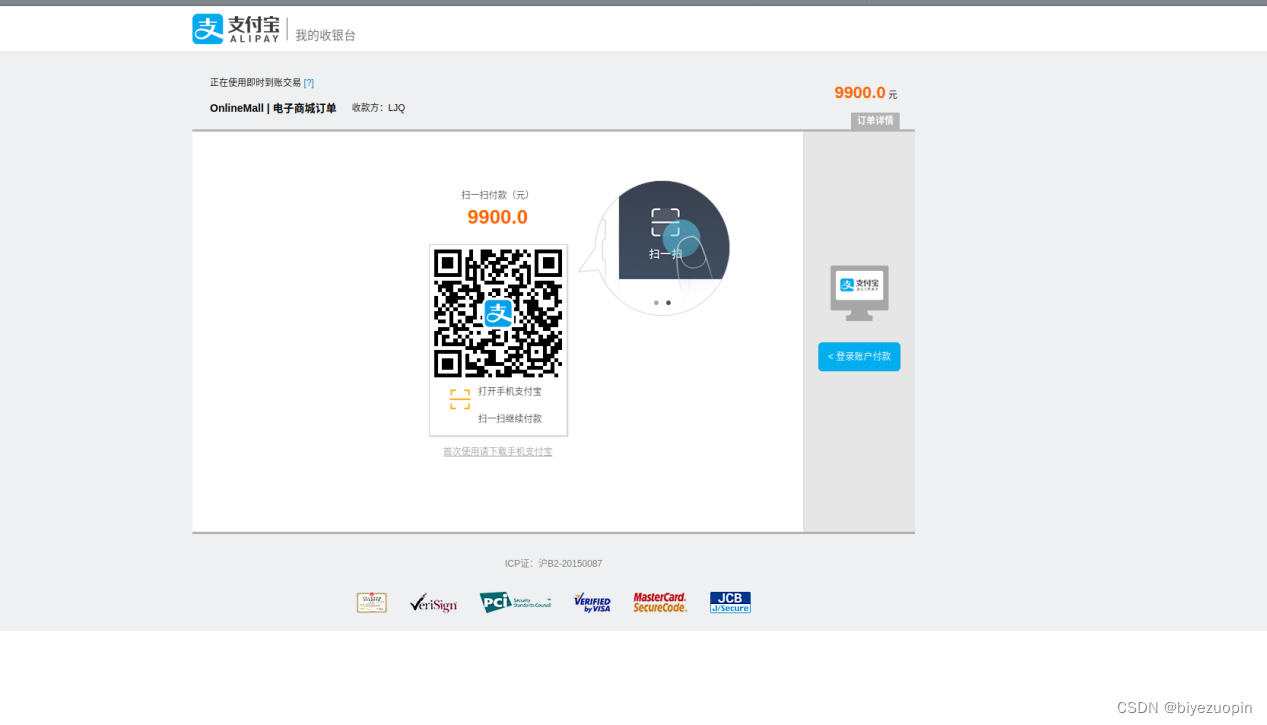Open the [?] help link
This screenshot has width=1267, height=725.
pyautogui.click(x=309, y=83)
